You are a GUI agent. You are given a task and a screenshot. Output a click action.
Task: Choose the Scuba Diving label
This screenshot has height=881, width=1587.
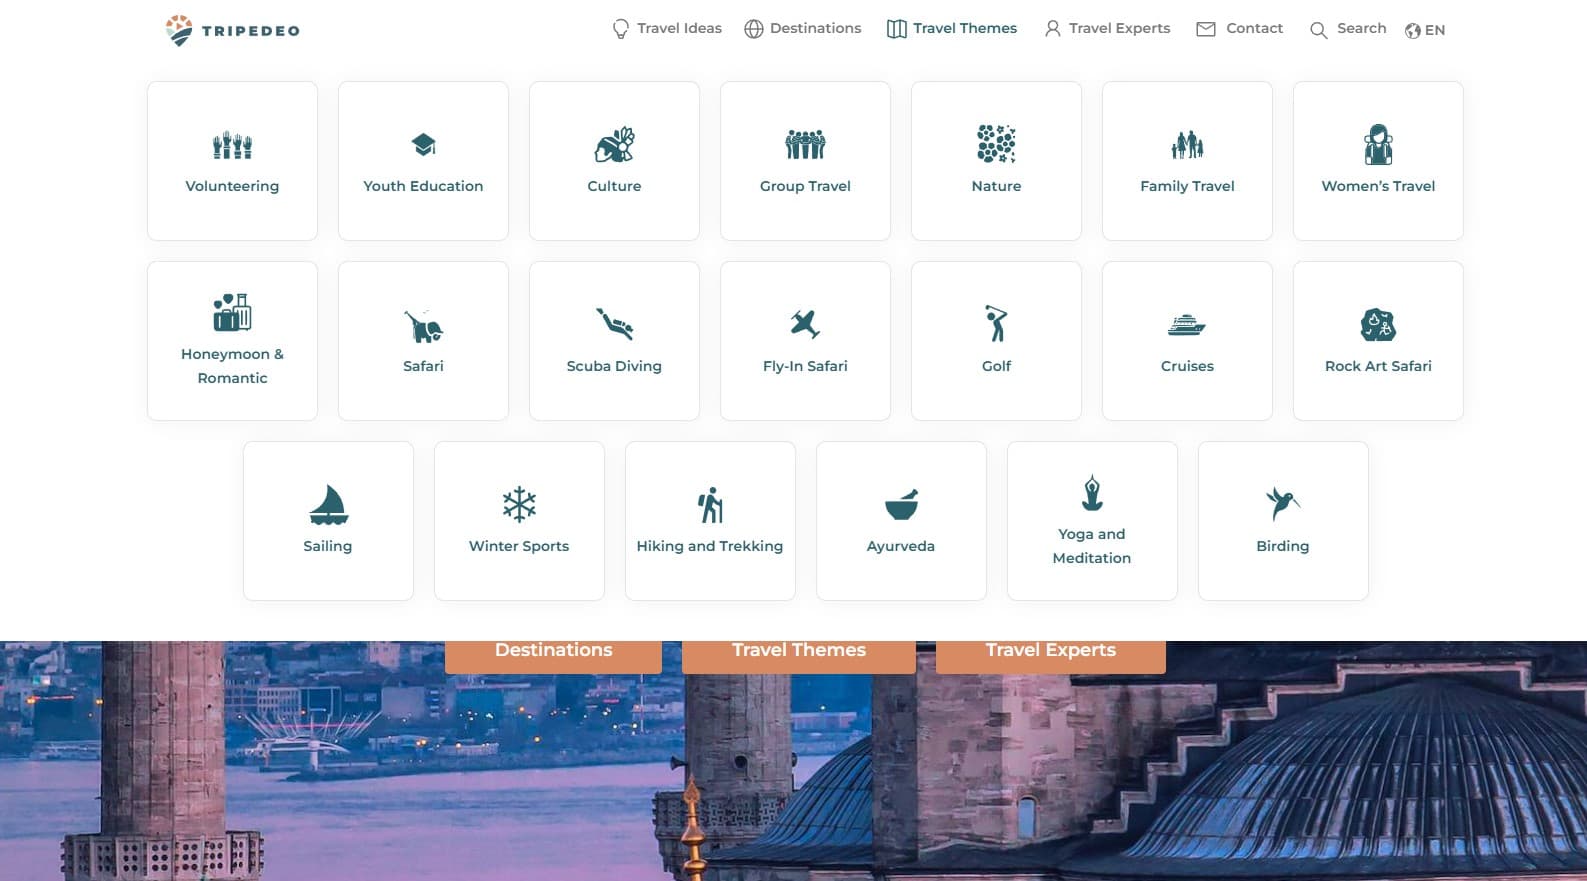pyautogui.click(x=614, y=366)
